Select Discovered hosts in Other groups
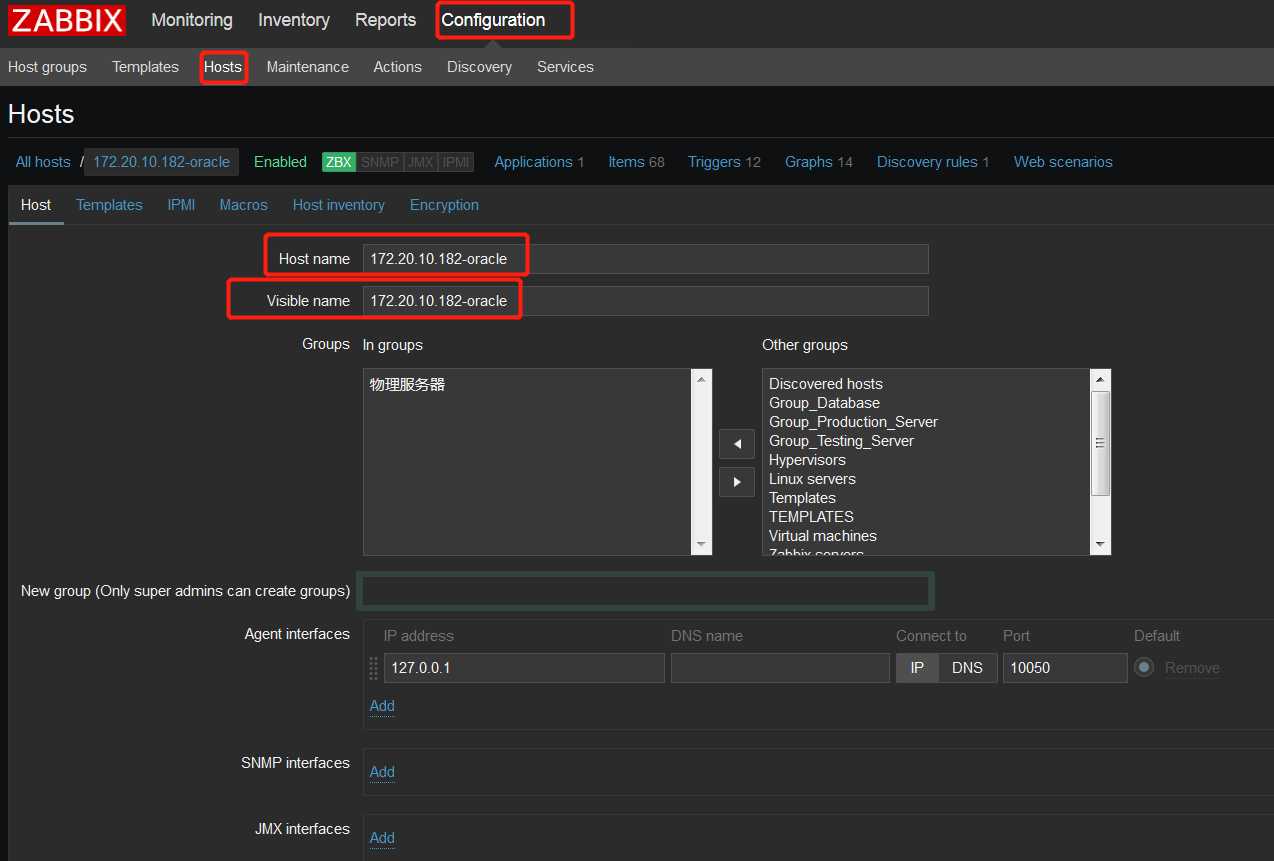This screenshot has width=1274, height=861. coord(826,384)
